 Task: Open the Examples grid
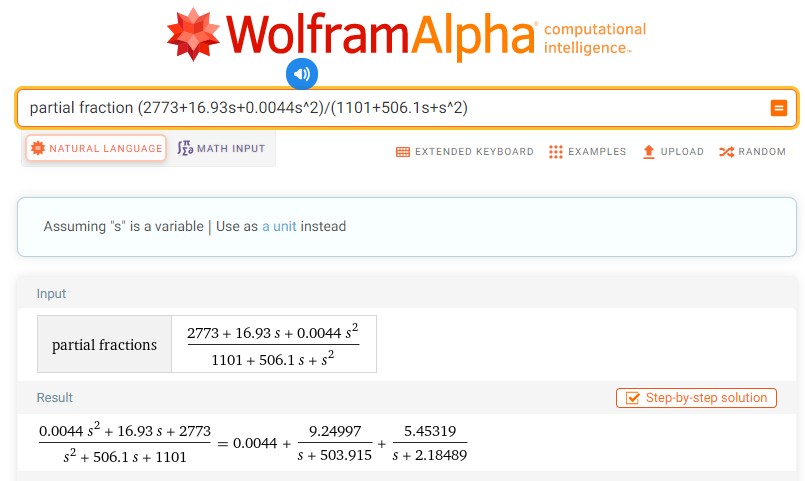(587, 152)
